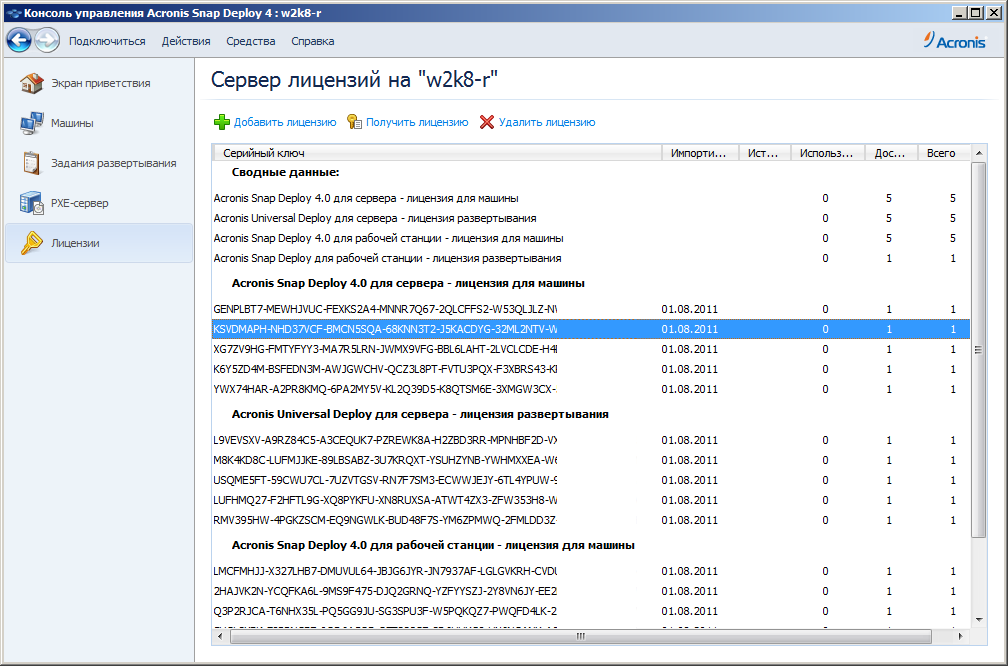The height and width of the screenshot is (666, 1008).
Task: Click the horizontal scrollbar right arrow
Action: 960,636
